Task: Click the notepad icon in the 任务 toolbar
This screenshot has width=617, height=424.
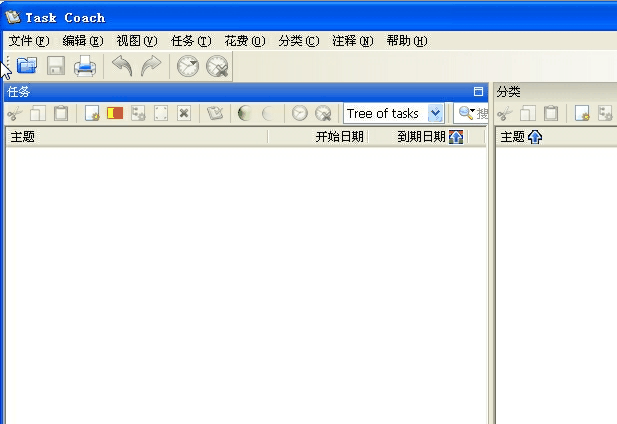Action: pyautogui.click(x=215, y=114)
